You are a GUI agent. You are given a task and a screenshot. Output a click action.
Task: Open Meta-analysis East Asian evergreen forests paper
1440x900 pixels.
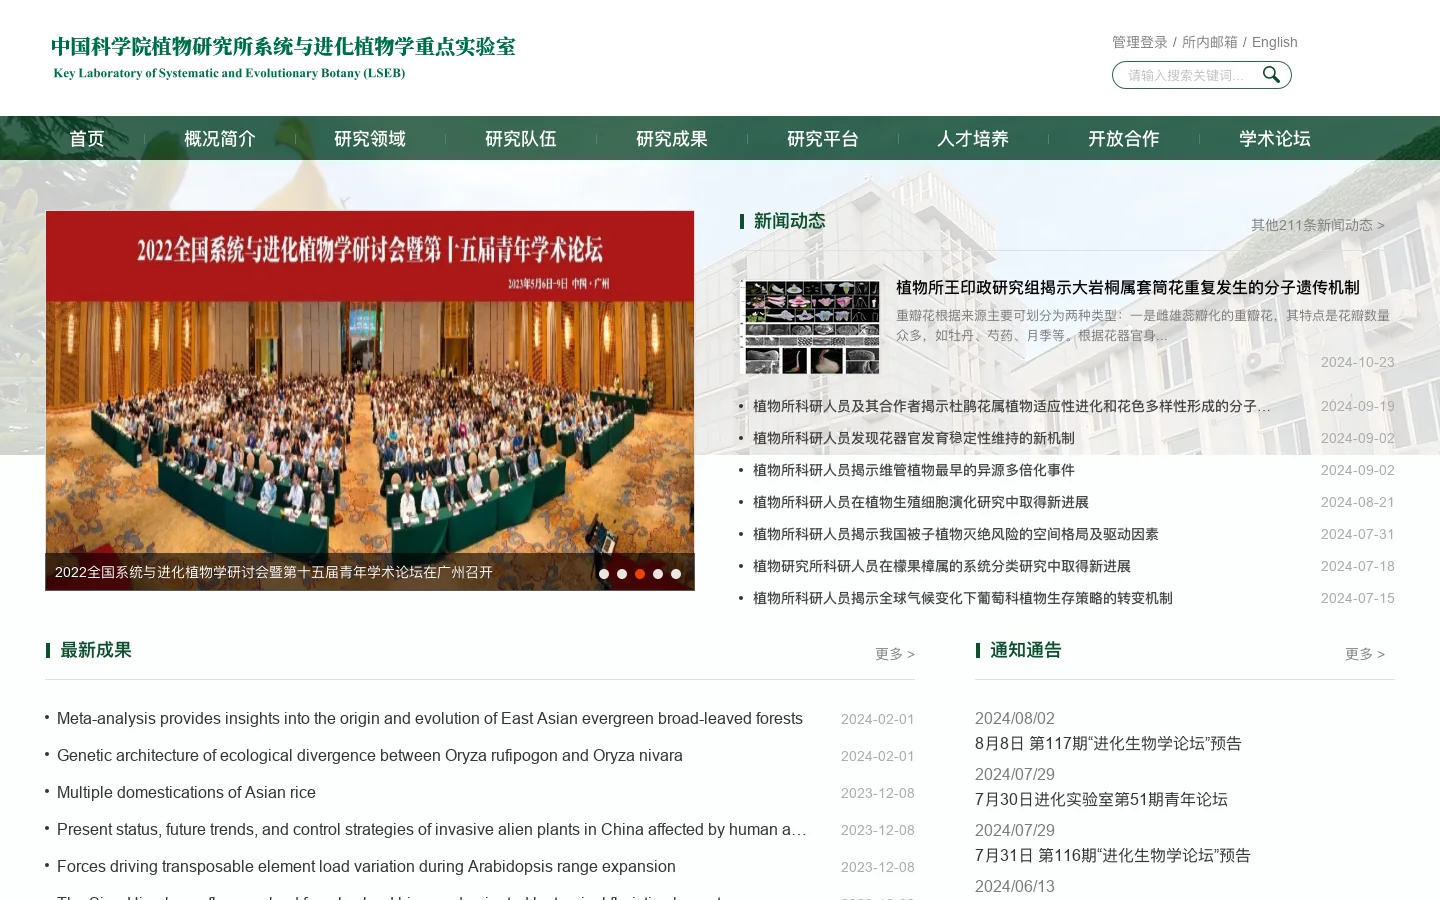click(430, 718)
